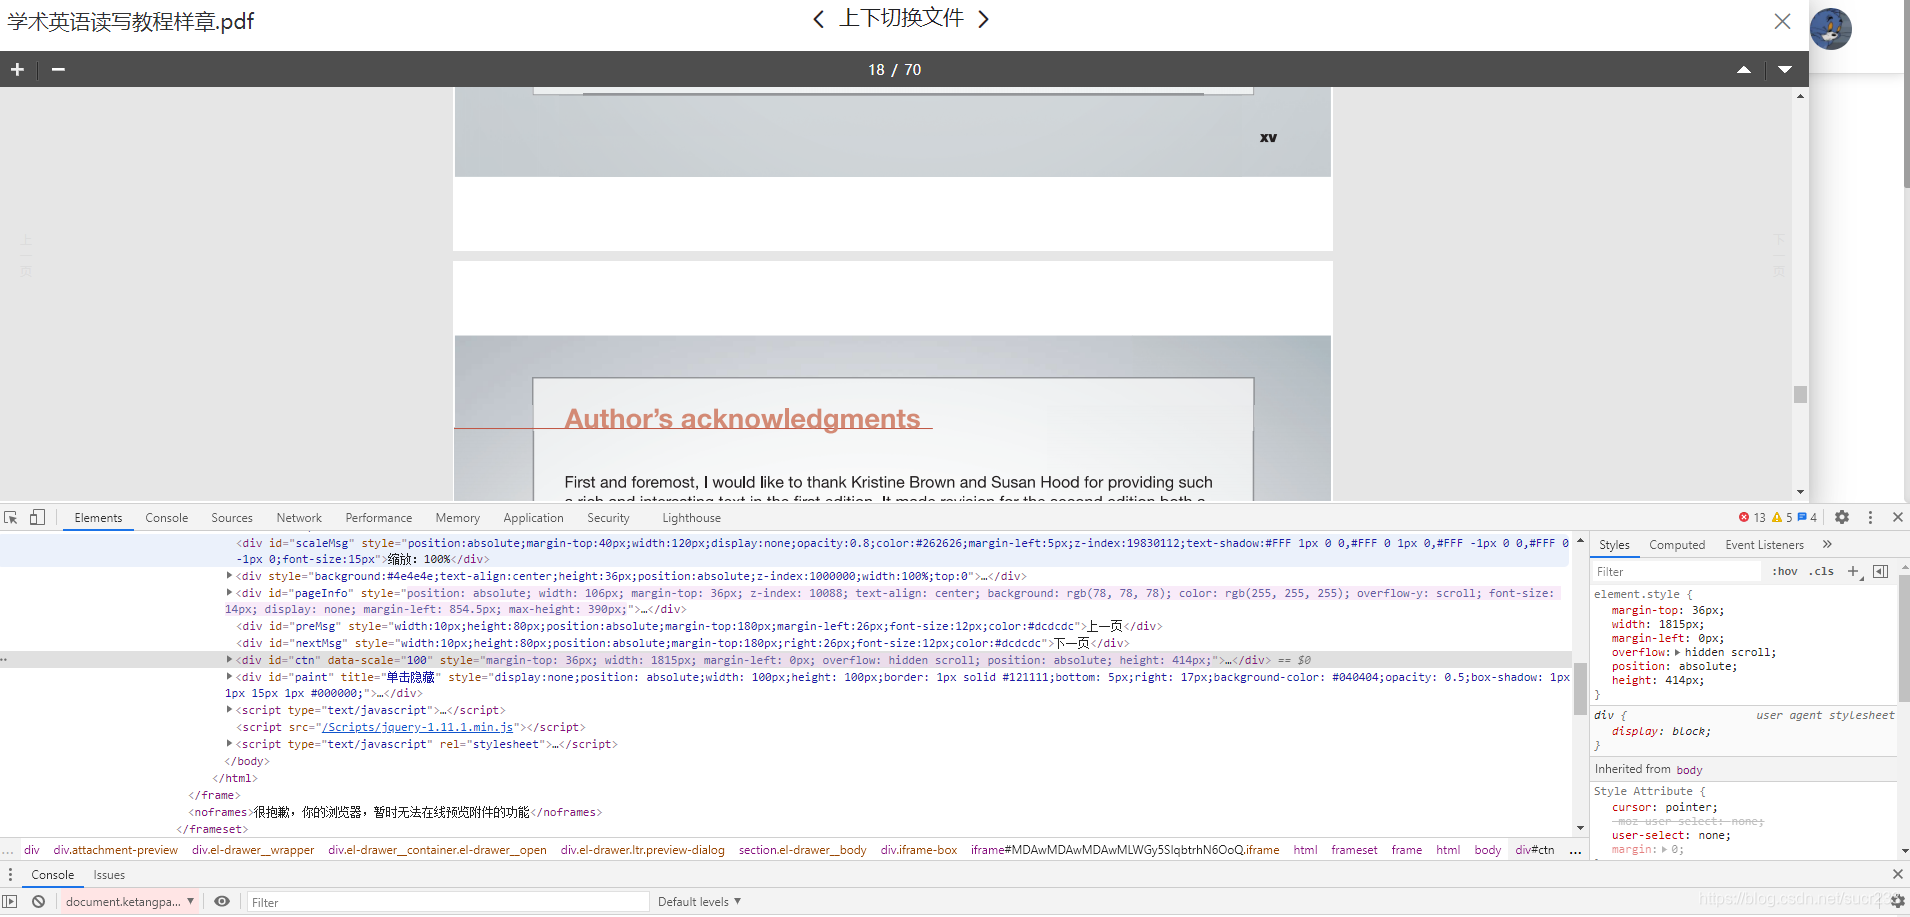Switch to previous file with left chevron
This screenshot has height=917, width=1910.
point(818,19)
